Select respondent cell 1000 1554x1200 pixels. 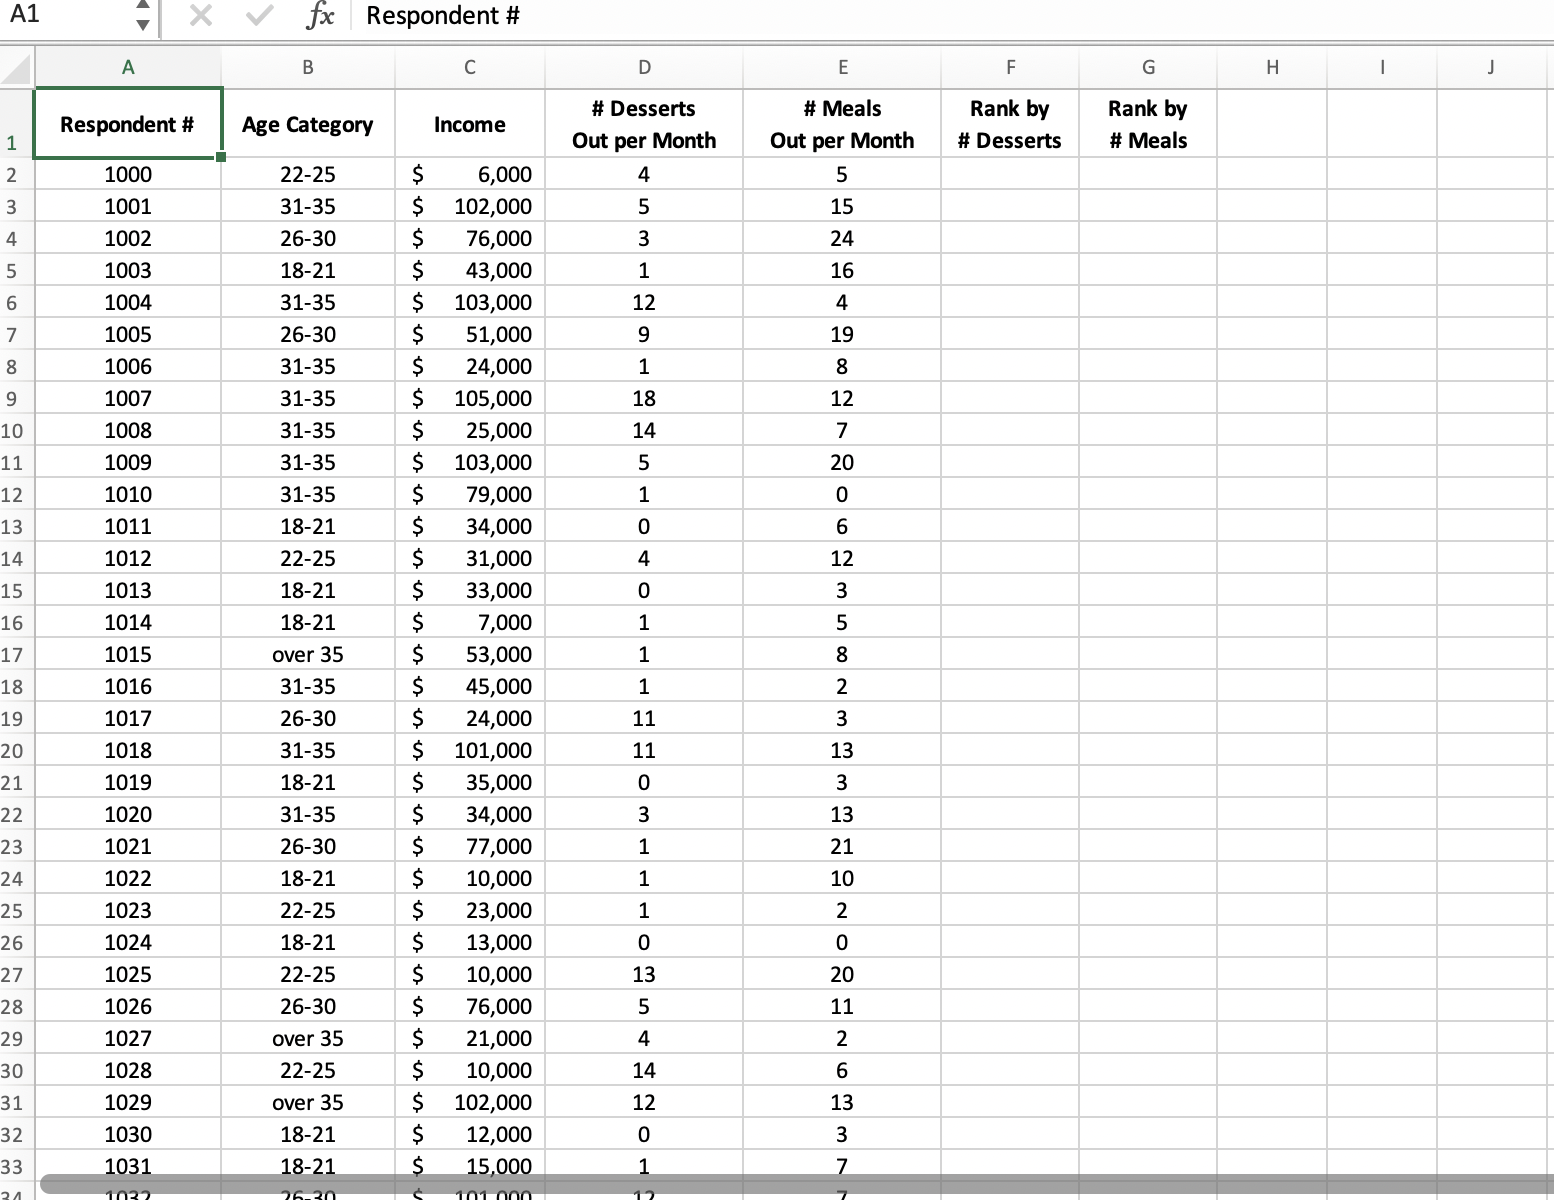click(x=128, y=175)
